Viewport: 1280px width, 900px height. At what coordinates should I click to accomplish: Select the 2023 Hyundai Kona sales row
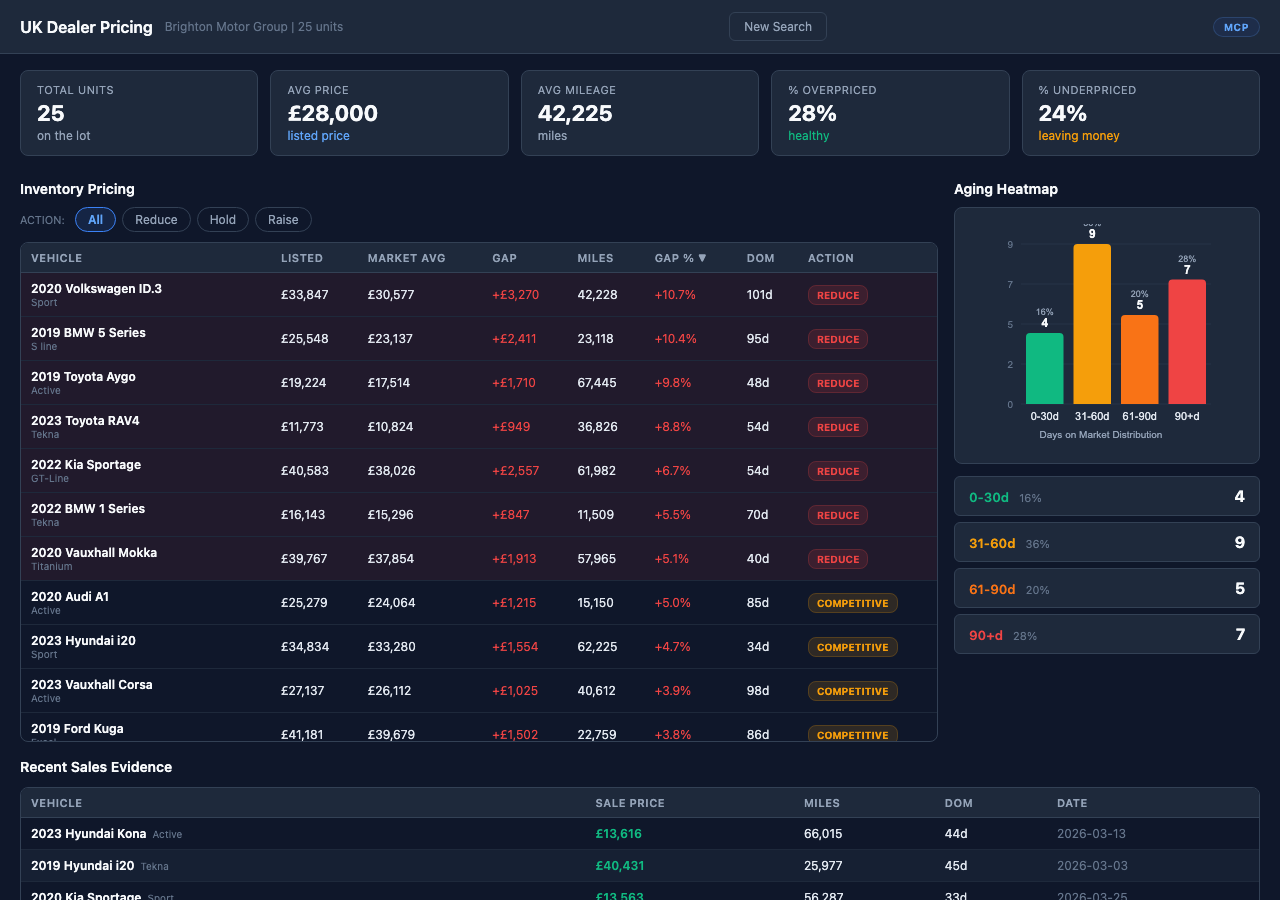click(640, 834)
